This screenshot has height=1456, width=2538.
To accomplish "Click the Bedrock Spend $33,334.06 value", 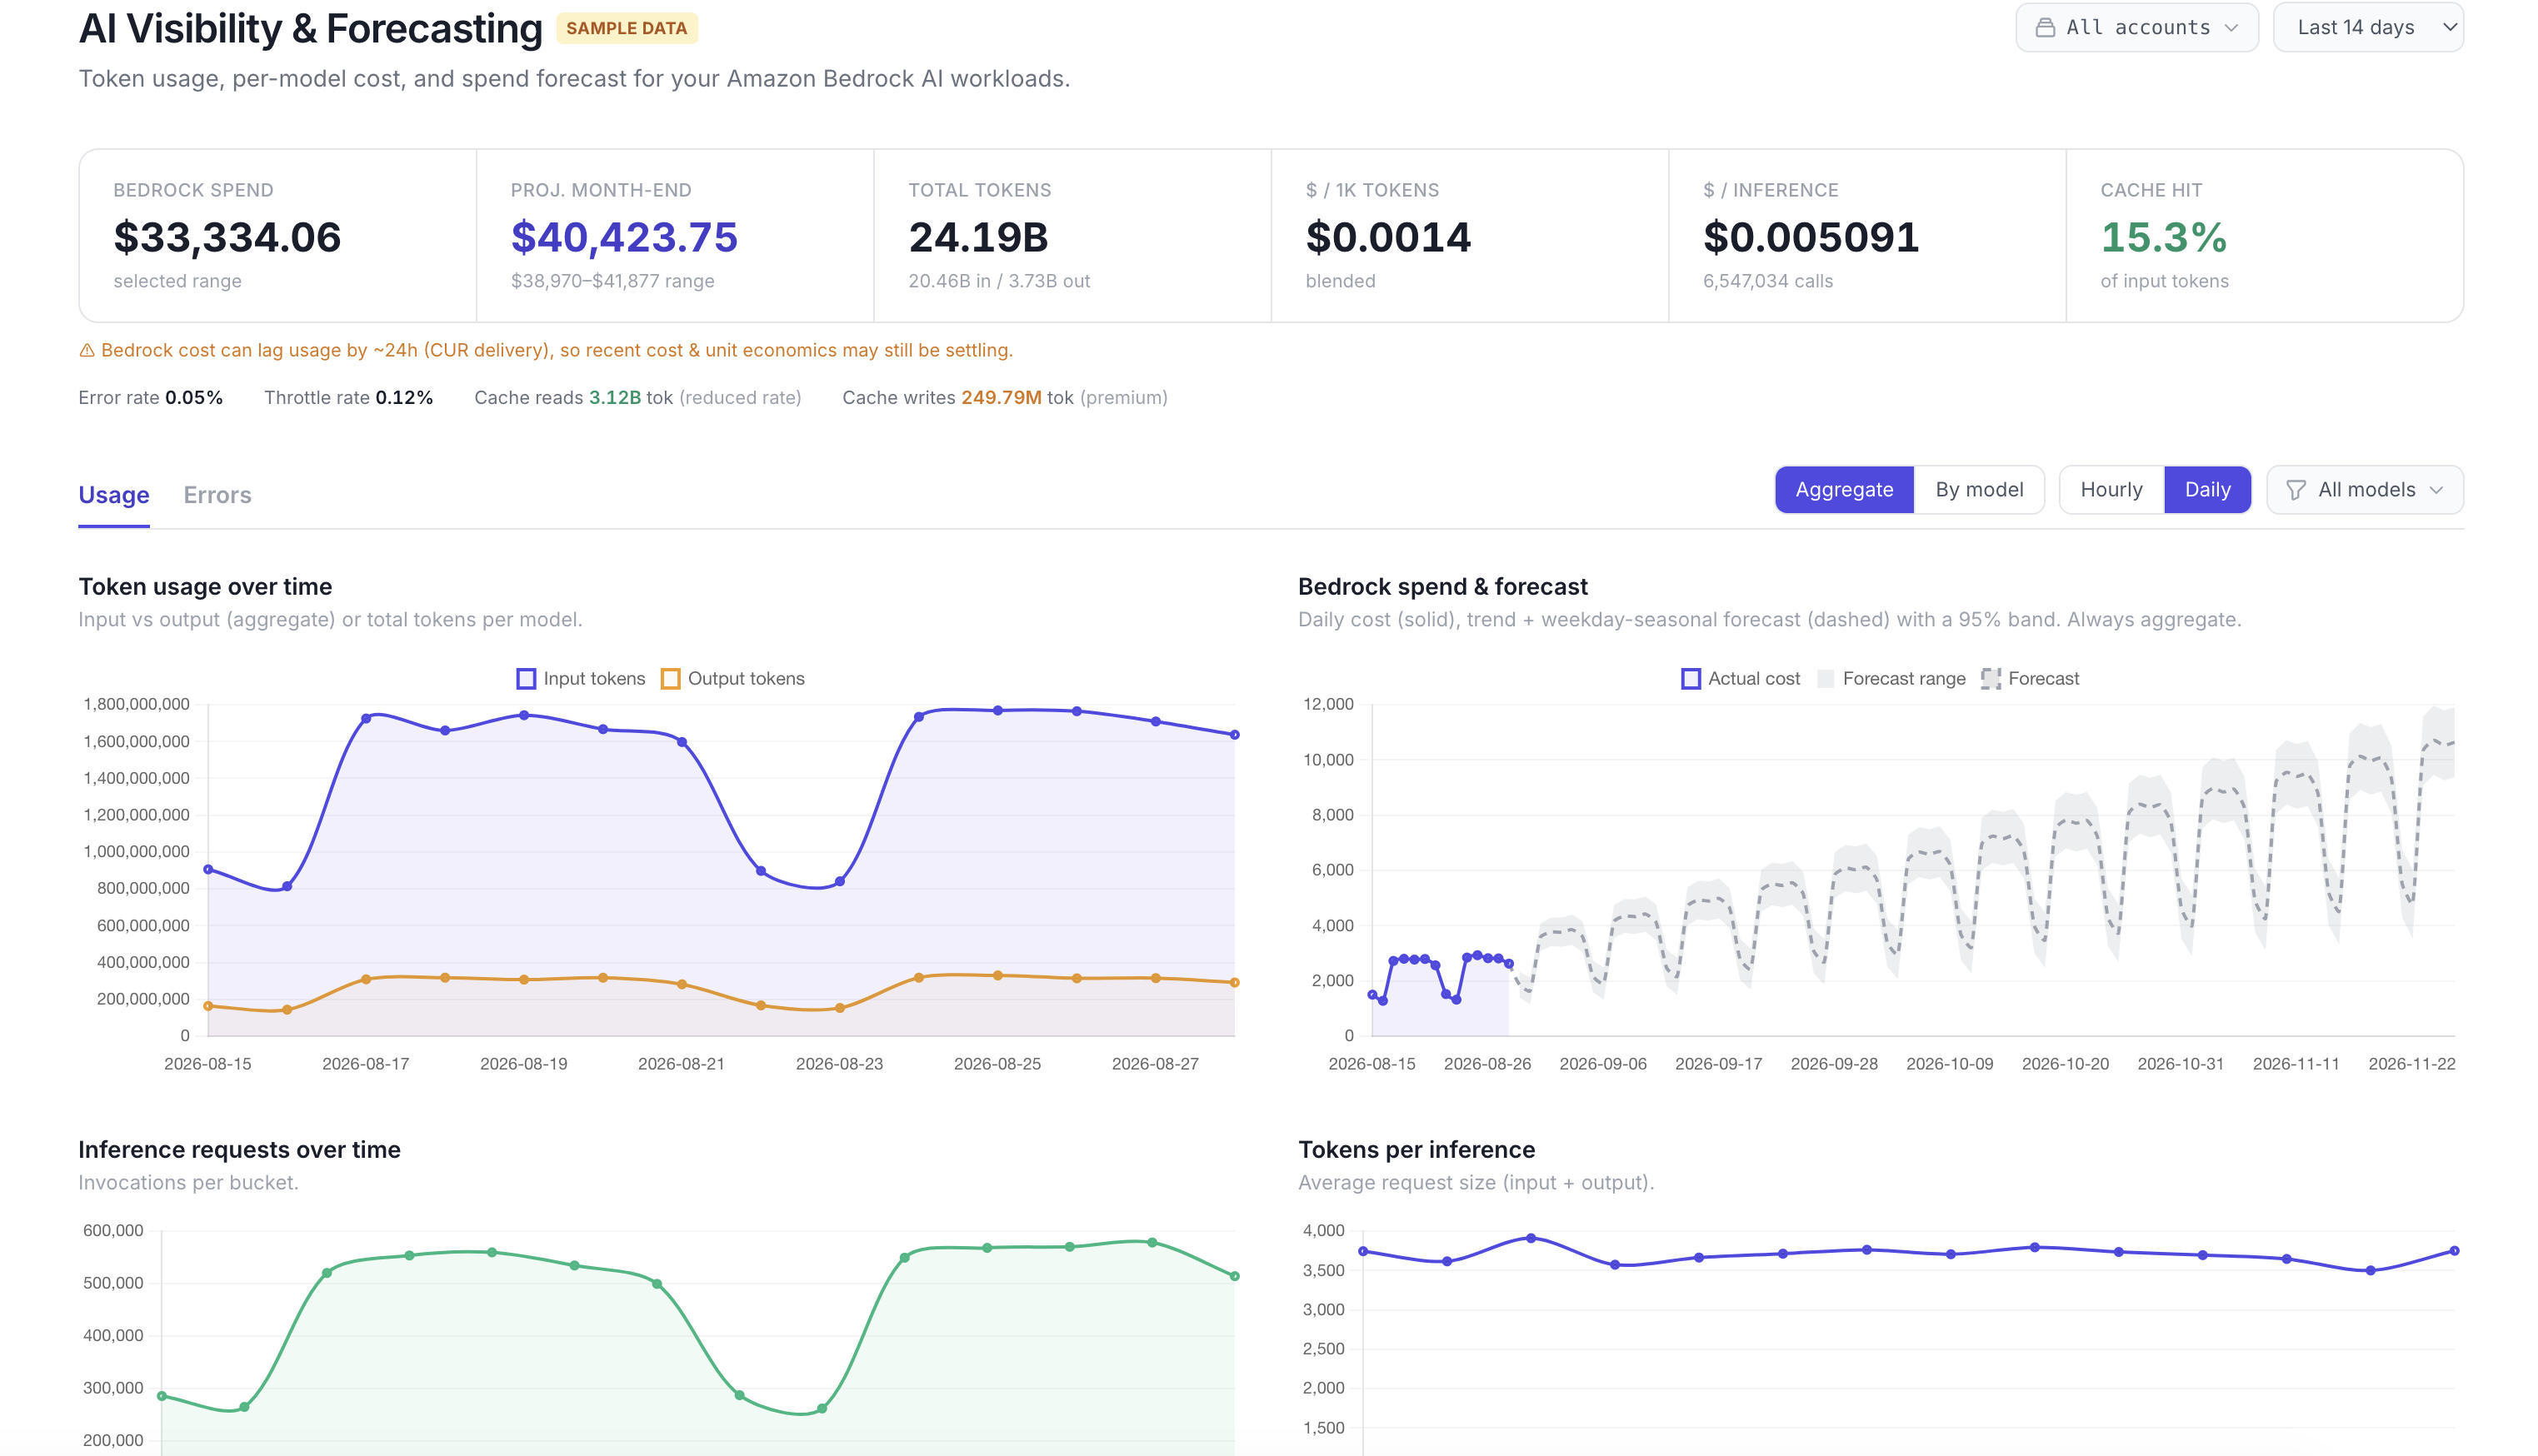I will click(x=227, y=238).
